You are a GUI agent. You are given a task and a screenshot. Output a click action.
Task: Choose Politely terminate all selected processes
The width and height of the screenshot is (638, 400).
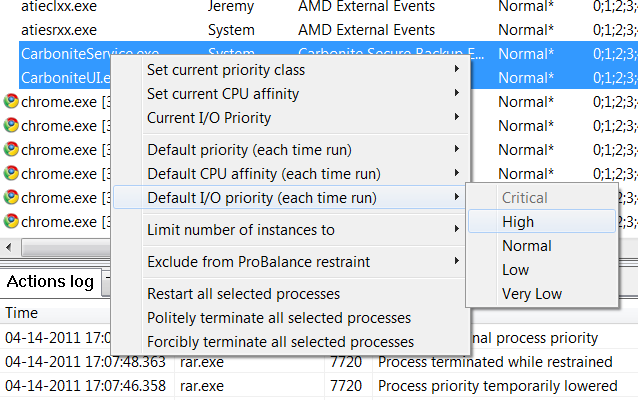click(x=291, y=318)
